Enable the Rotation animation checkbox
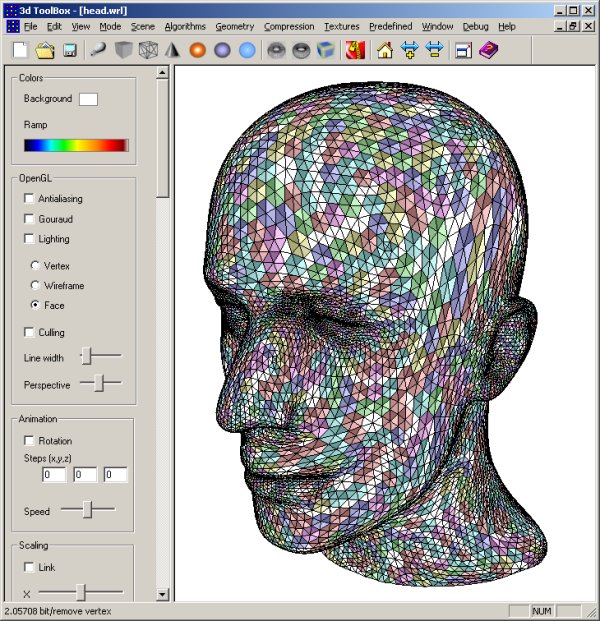The image size is (600, 621). tap(29, 441)
